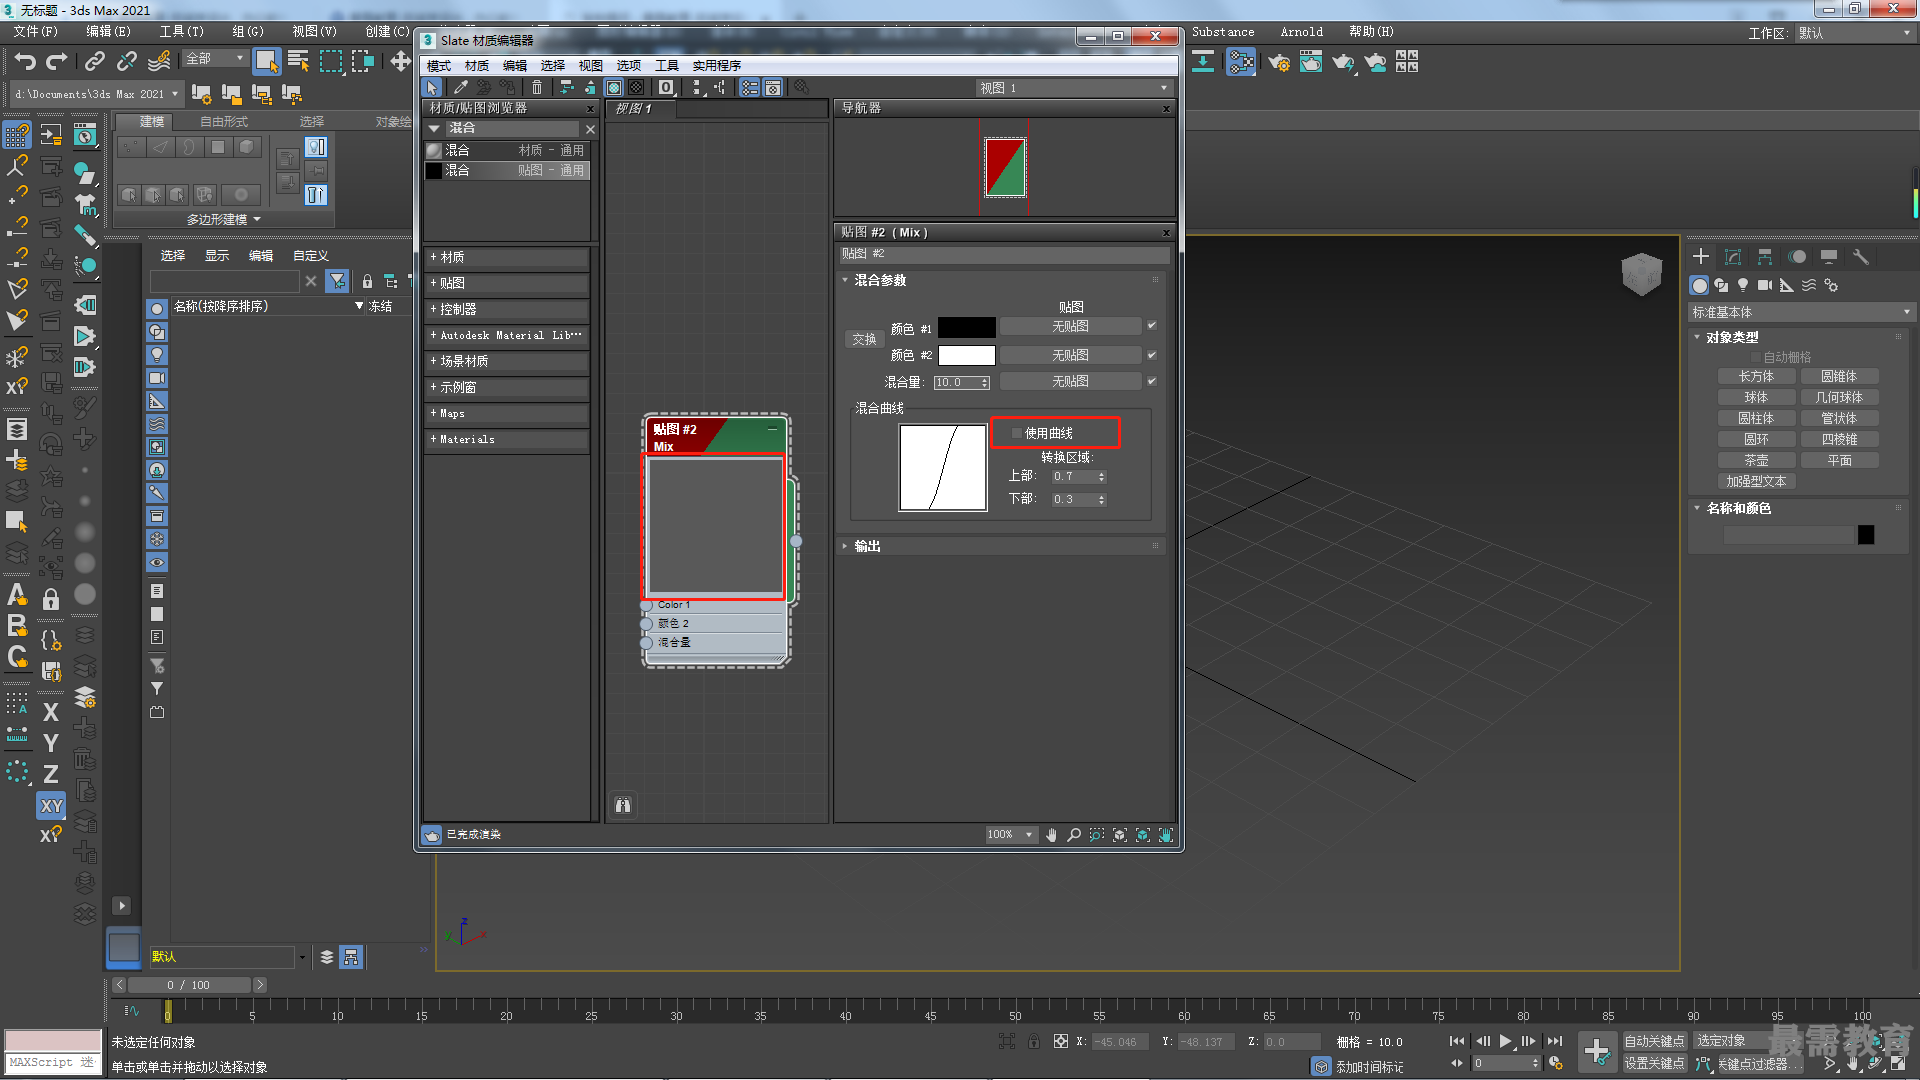
Task: Click the Redo arrow in main toolbar
Action: 57,62
